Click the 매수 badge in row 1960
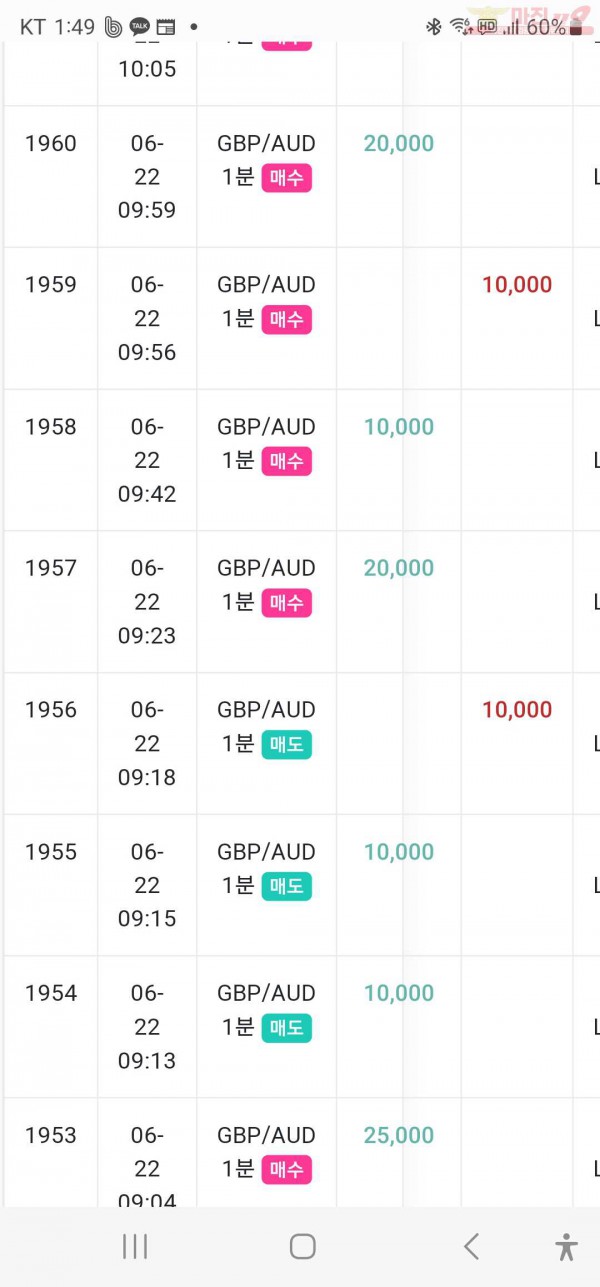The width and height of the screenshot is (600, 1287). coord(286,178)
